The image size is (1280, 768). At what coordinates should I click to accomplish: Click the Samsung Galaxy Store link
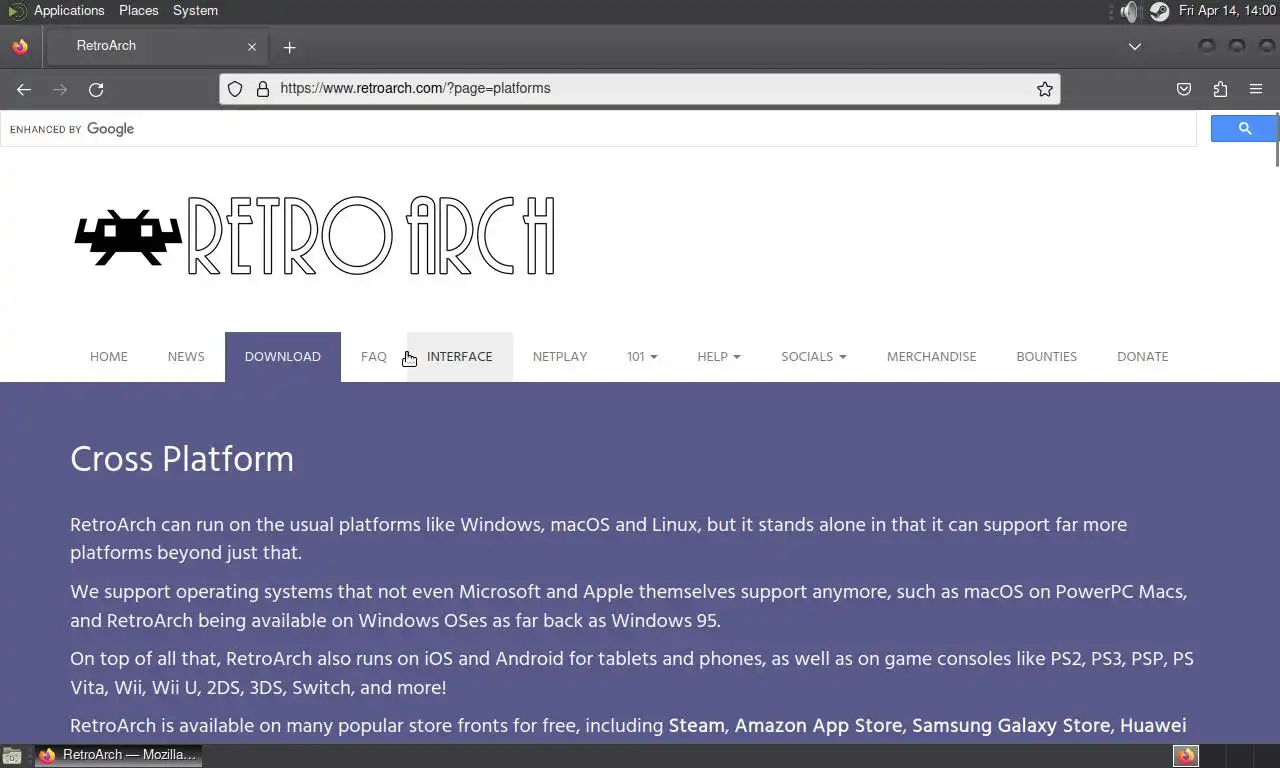1011,726
